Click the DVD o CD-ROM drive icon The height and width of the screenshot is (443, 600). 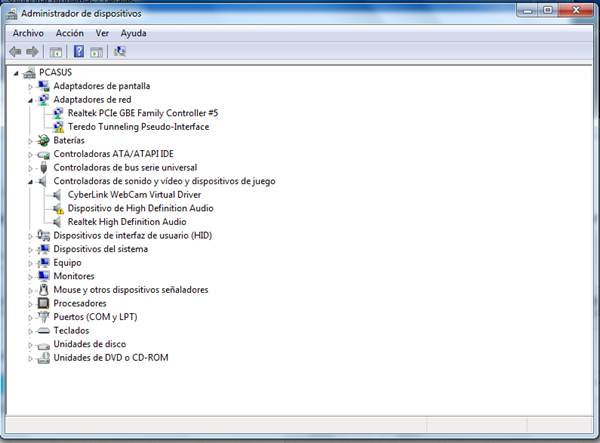tap(44, 358)
